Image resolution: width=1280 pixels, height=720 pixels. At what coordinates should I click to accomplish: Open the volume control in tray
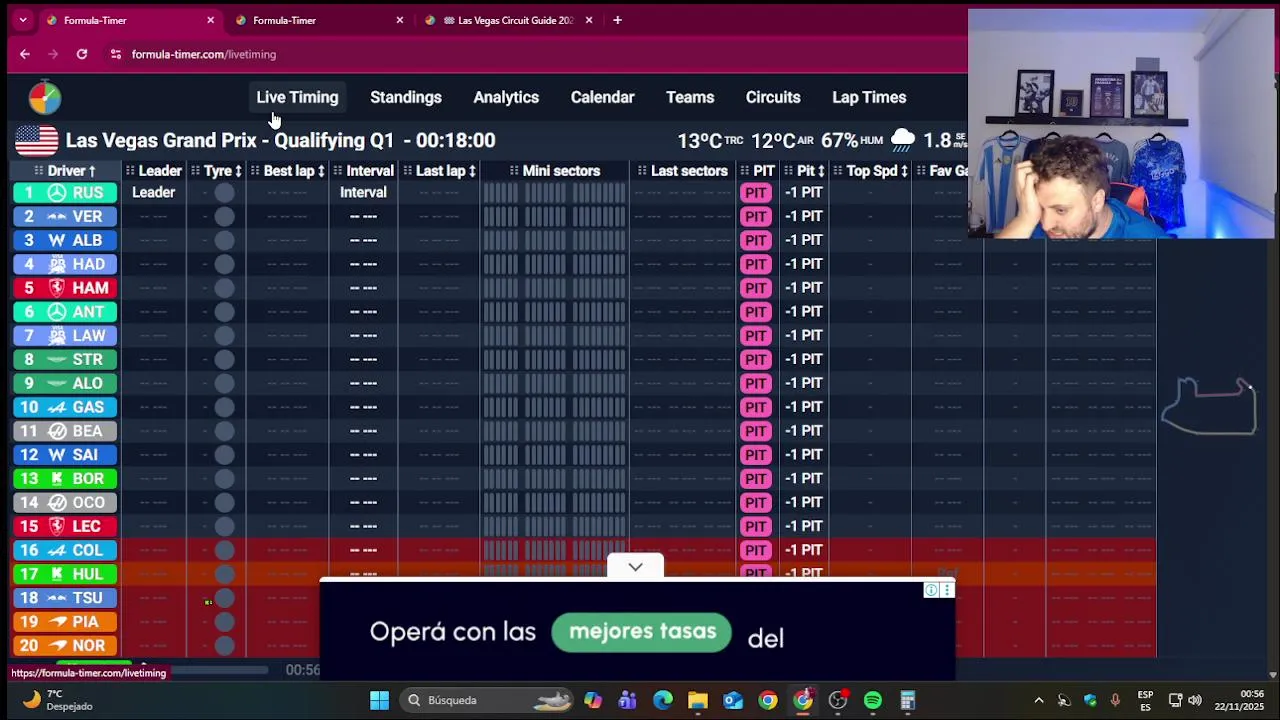coord(1195,700)
